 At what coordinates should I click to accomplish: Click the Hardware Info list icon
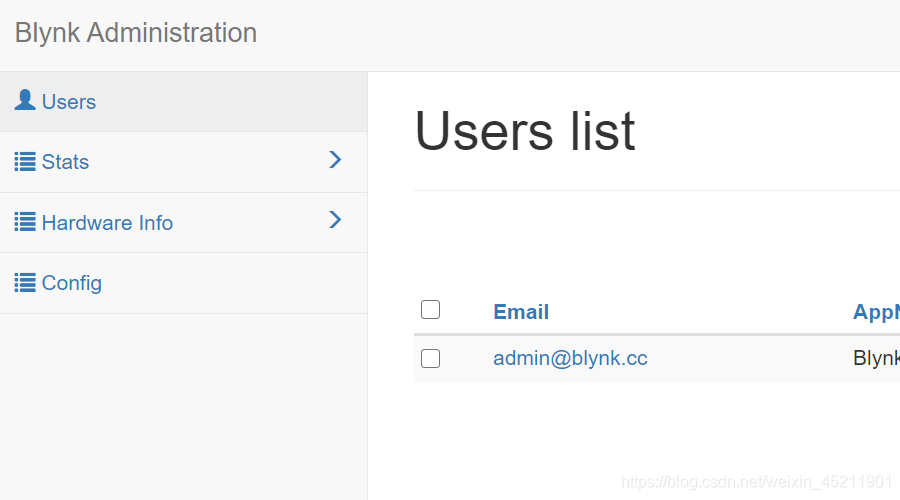tap(25, 222)
